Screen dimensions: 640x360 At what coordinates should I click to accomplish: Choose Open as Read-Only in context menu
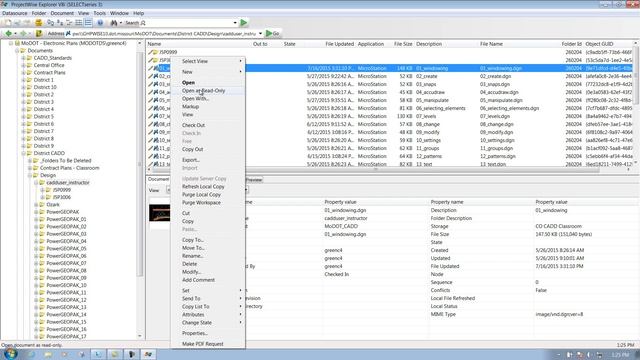pyautogui.click(x=208, y=91)
